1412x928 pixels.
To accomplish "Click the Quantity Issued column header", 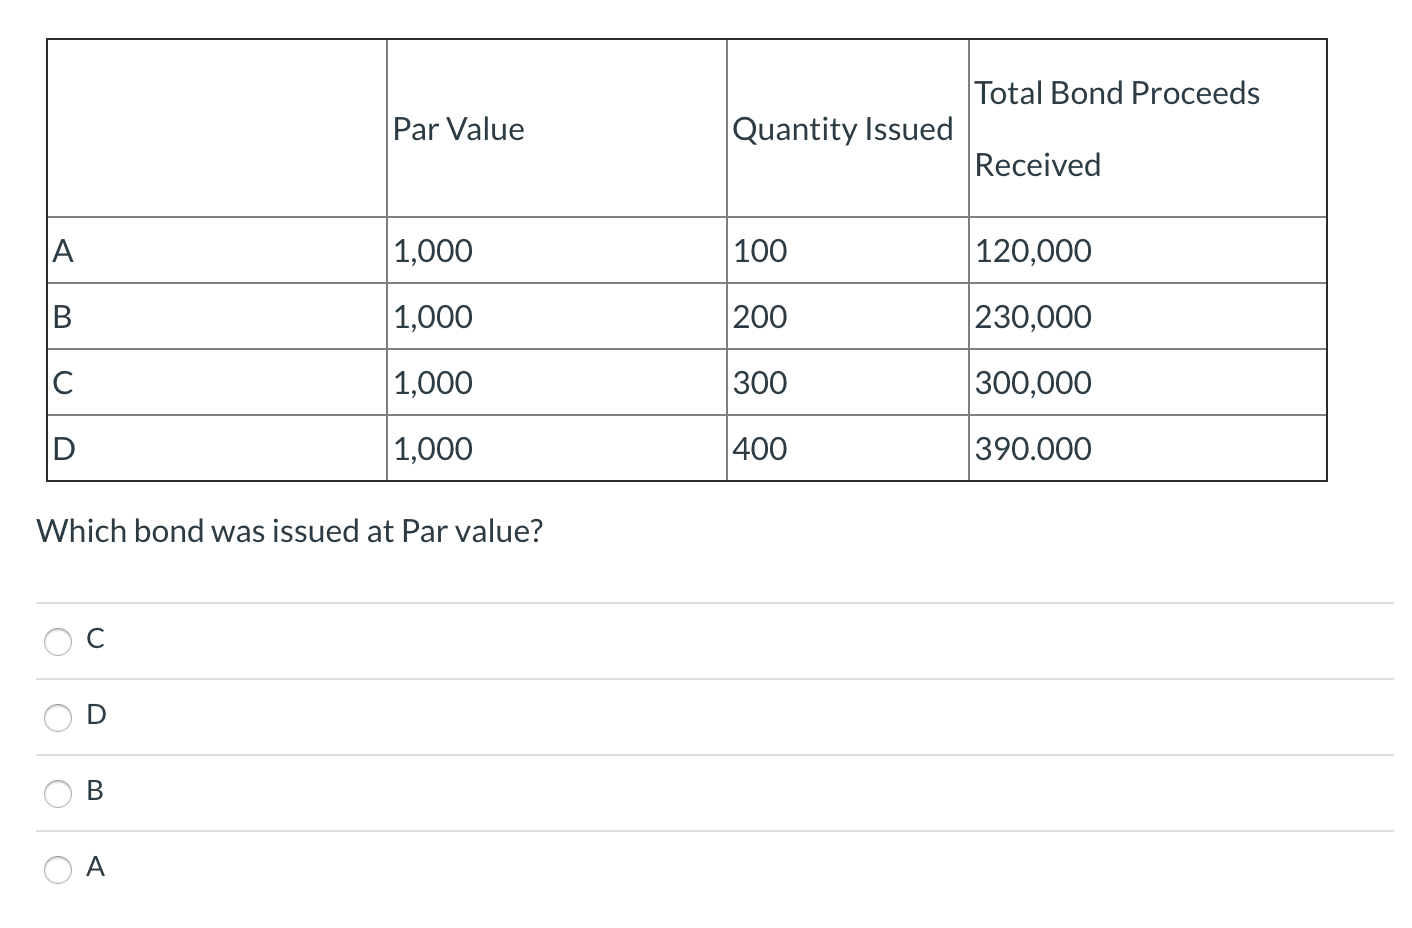I will pyautogui.click(x=843, y=128).
